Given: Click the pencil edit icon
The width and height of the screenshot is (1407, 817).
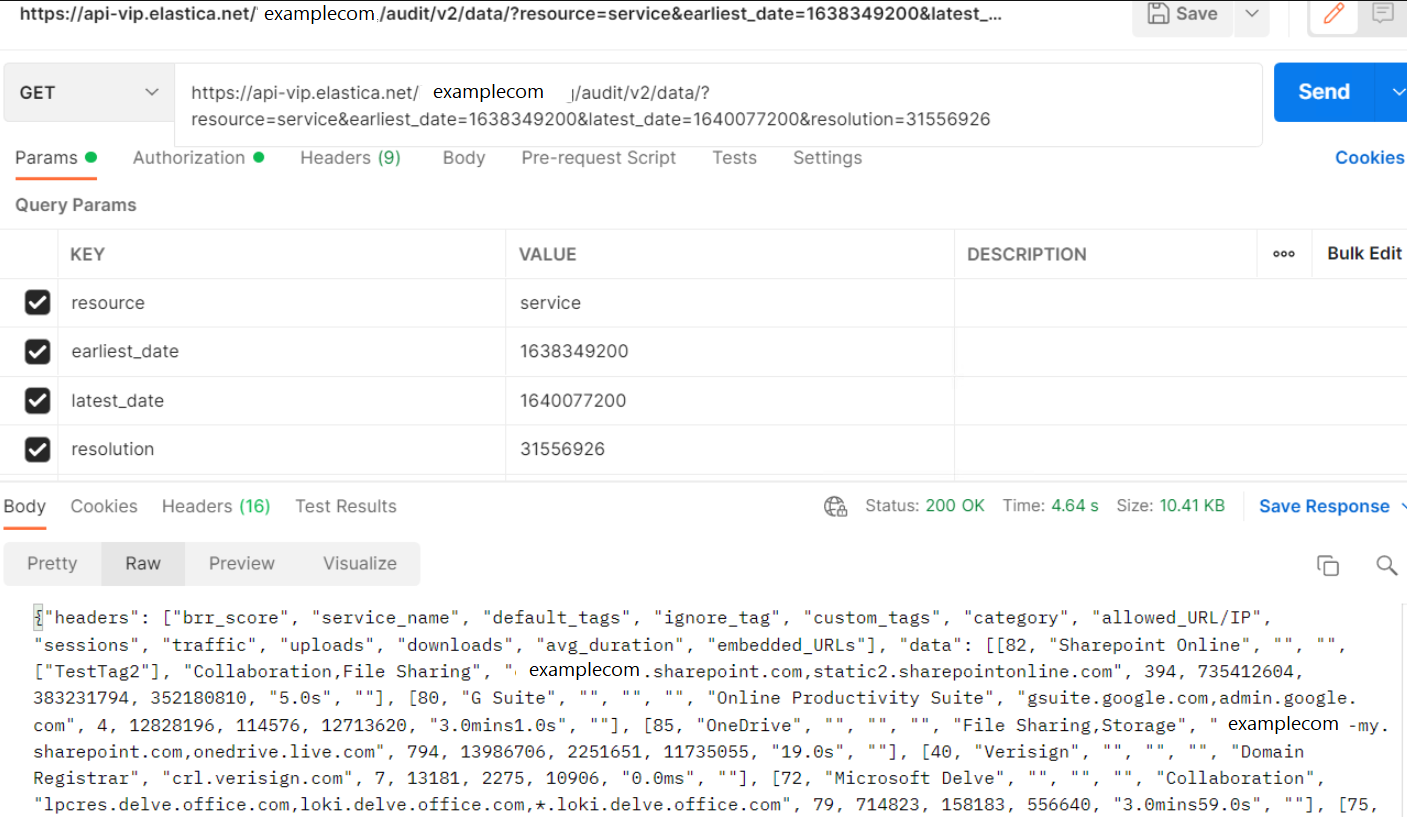Looking at the screenshot, I should click(x=1333, y=14).
